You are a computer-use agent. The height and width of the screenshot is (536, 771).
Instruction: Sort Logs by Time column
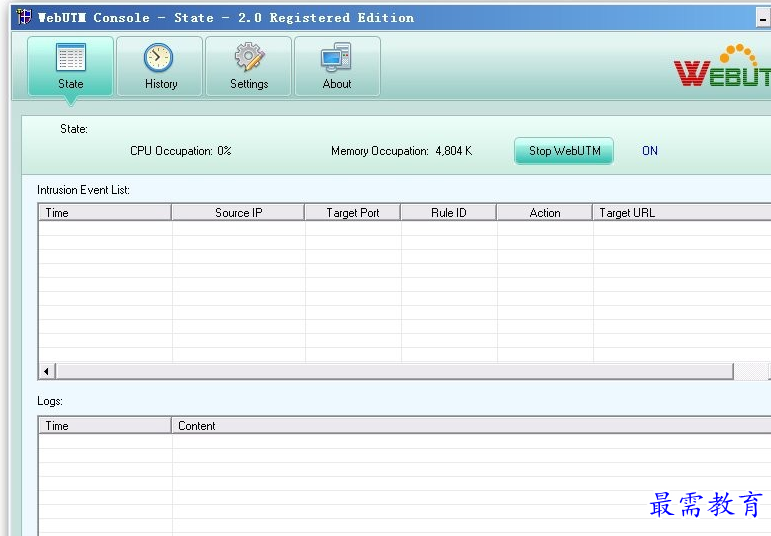[x=105, y=425]
